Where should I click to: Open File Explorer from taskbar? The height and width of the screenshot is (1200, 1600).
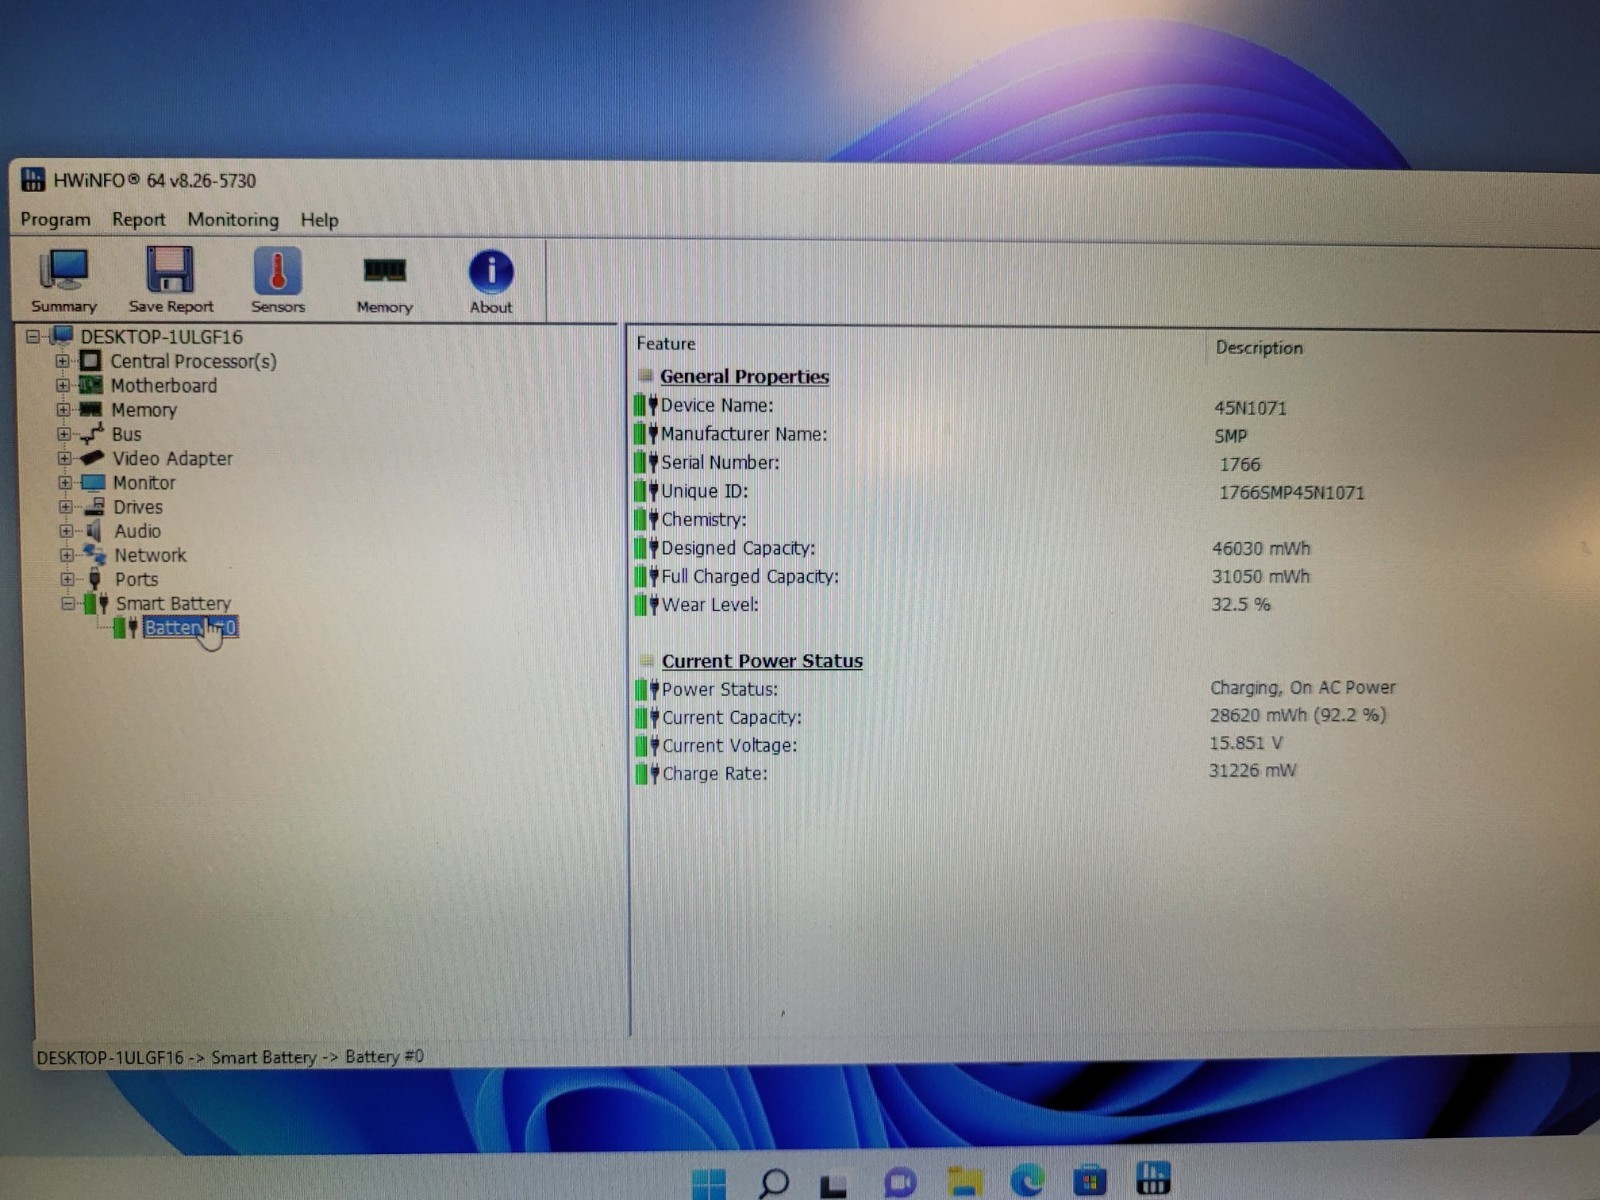point(964,1182)
